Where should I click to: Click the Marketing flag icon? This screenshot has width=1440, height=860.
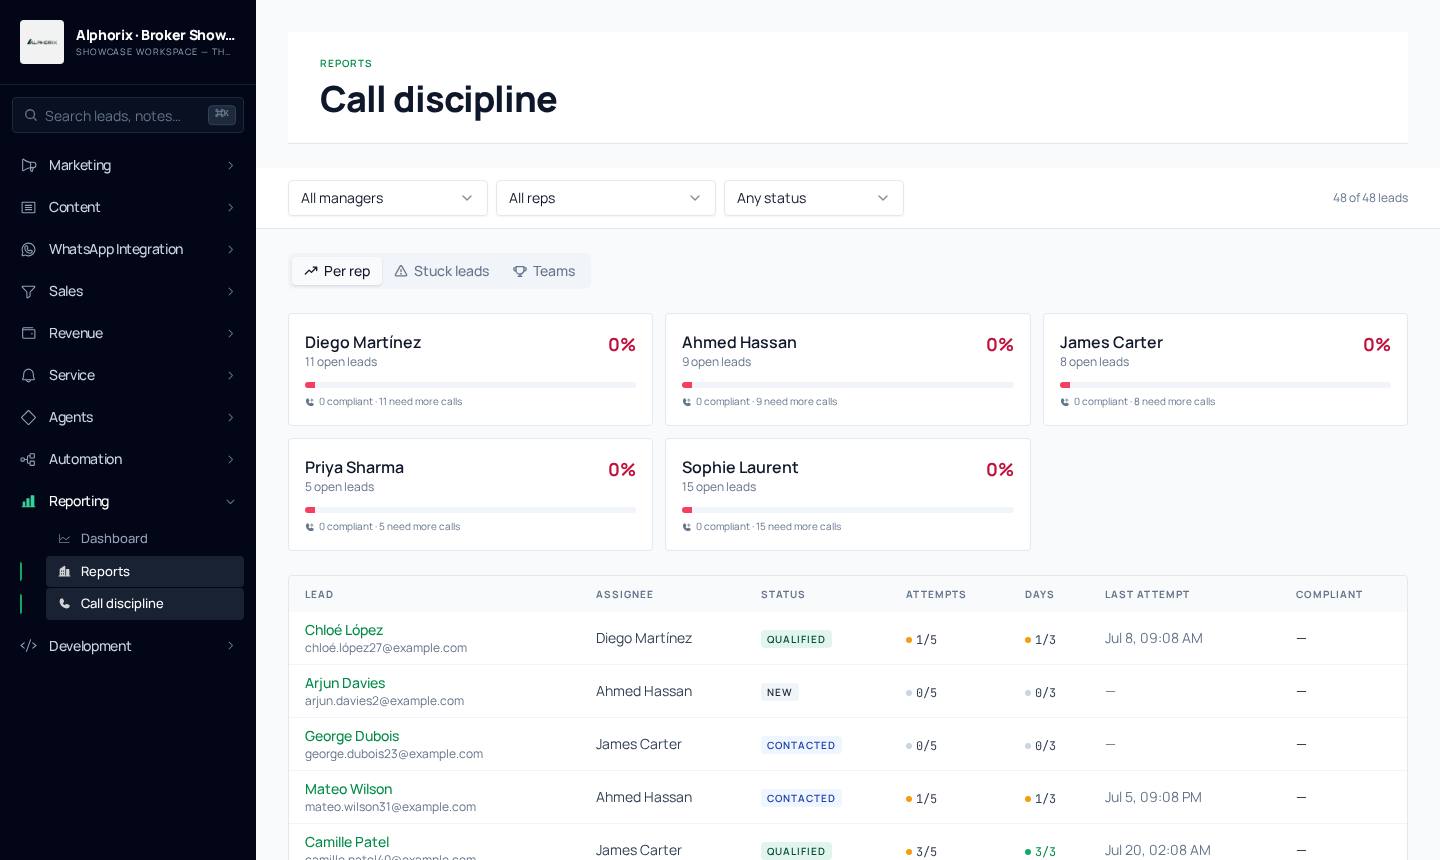29,165
